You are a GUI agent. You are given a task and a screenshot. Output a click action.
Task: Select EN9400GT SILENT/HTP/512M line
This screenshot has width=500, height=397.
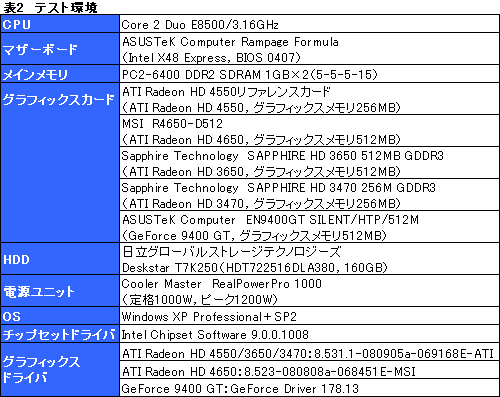click(x=270, y=220)
